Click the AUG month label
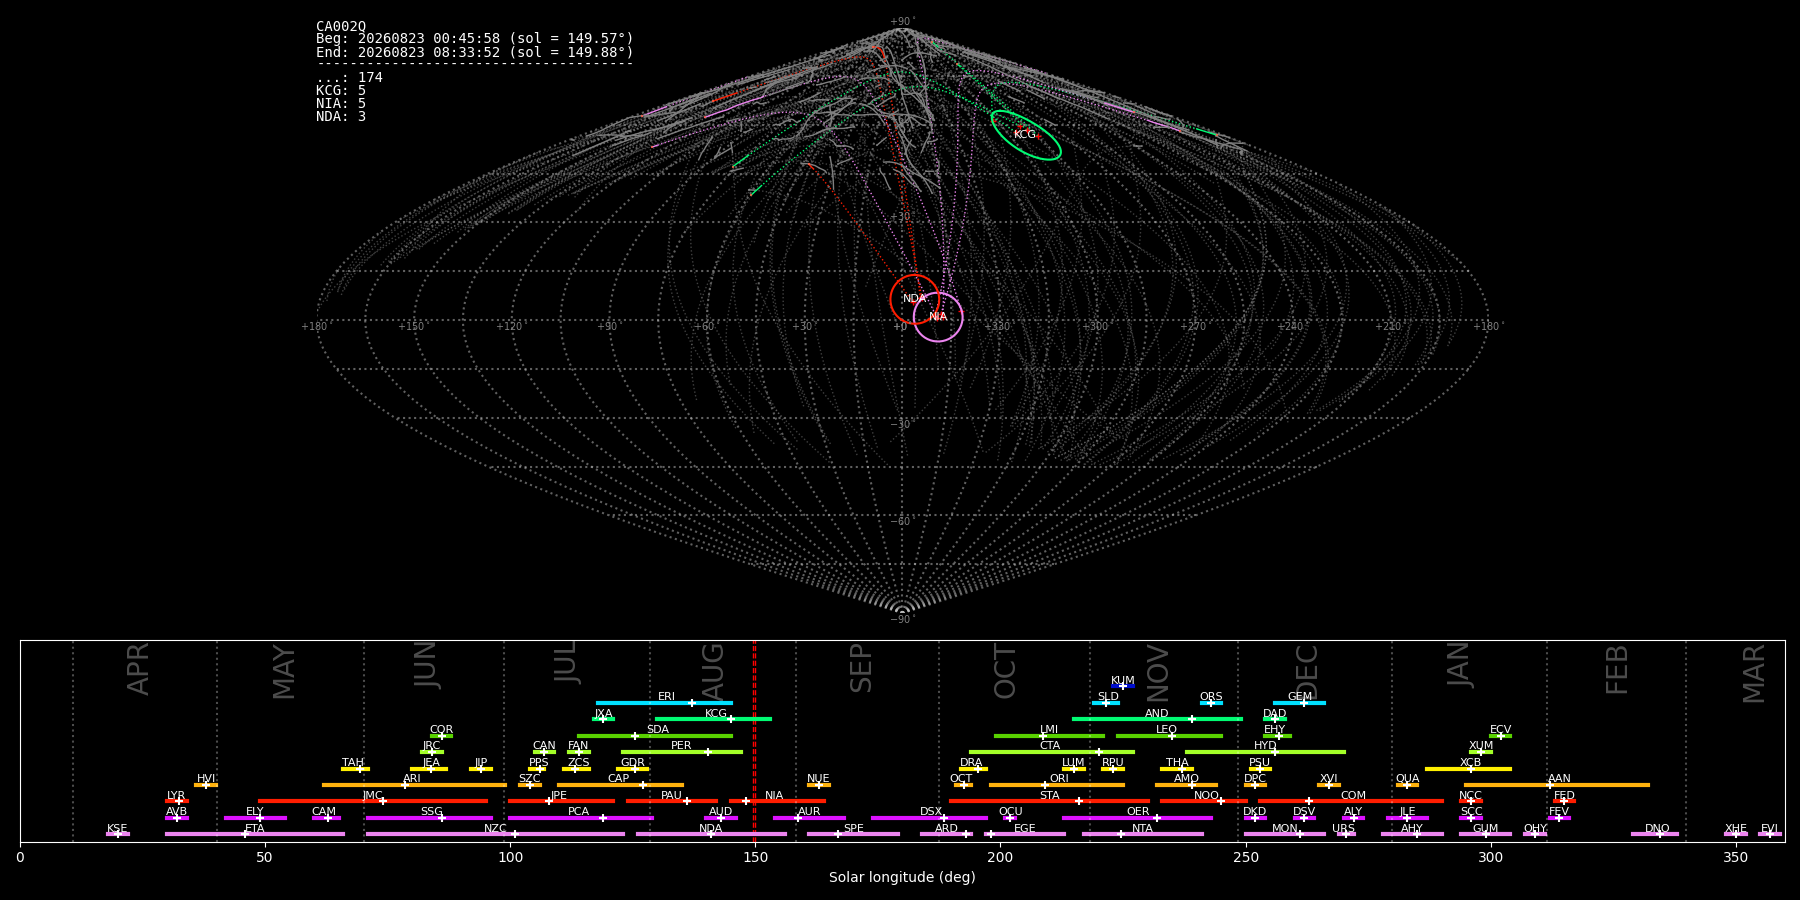 [713, 668]
